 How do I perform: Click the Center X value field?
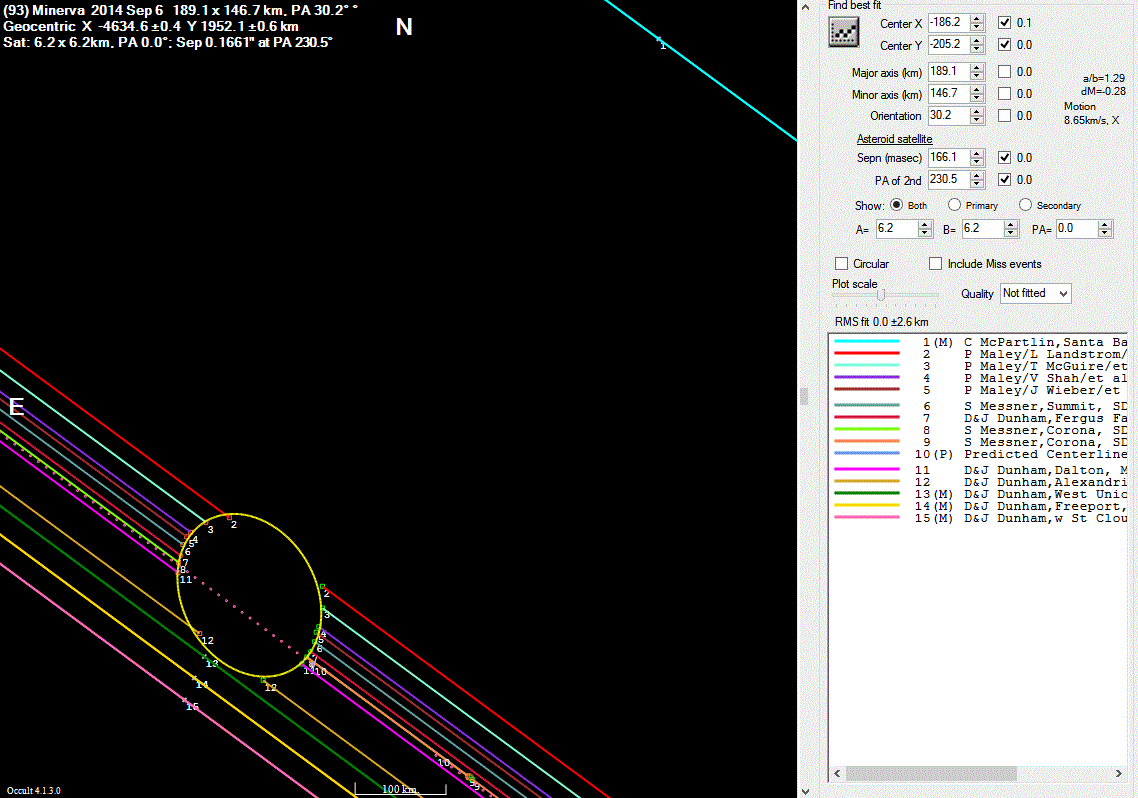[x=949, y=22]
